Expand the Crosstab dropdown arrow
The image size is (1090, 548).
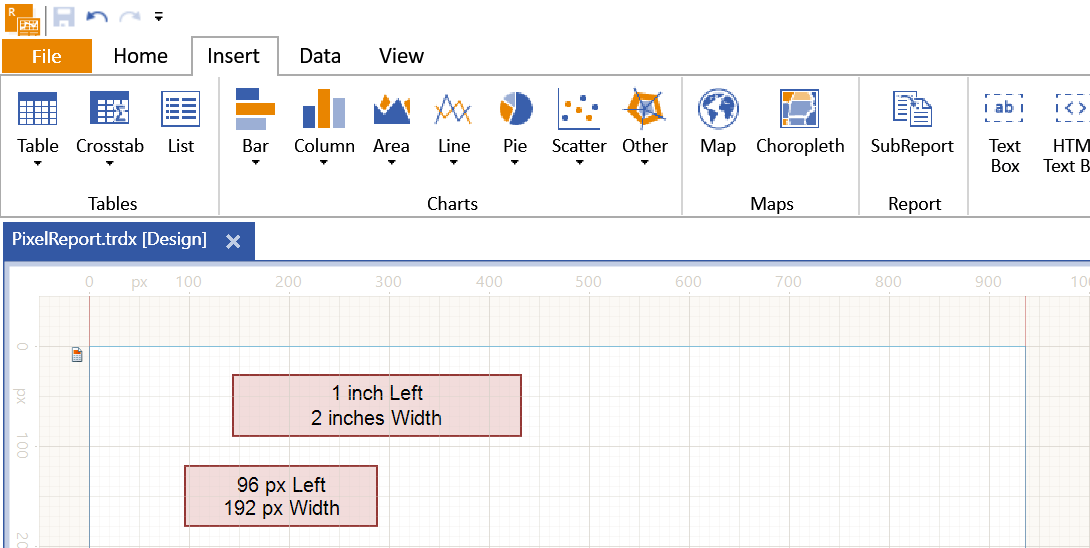(110, 163)
